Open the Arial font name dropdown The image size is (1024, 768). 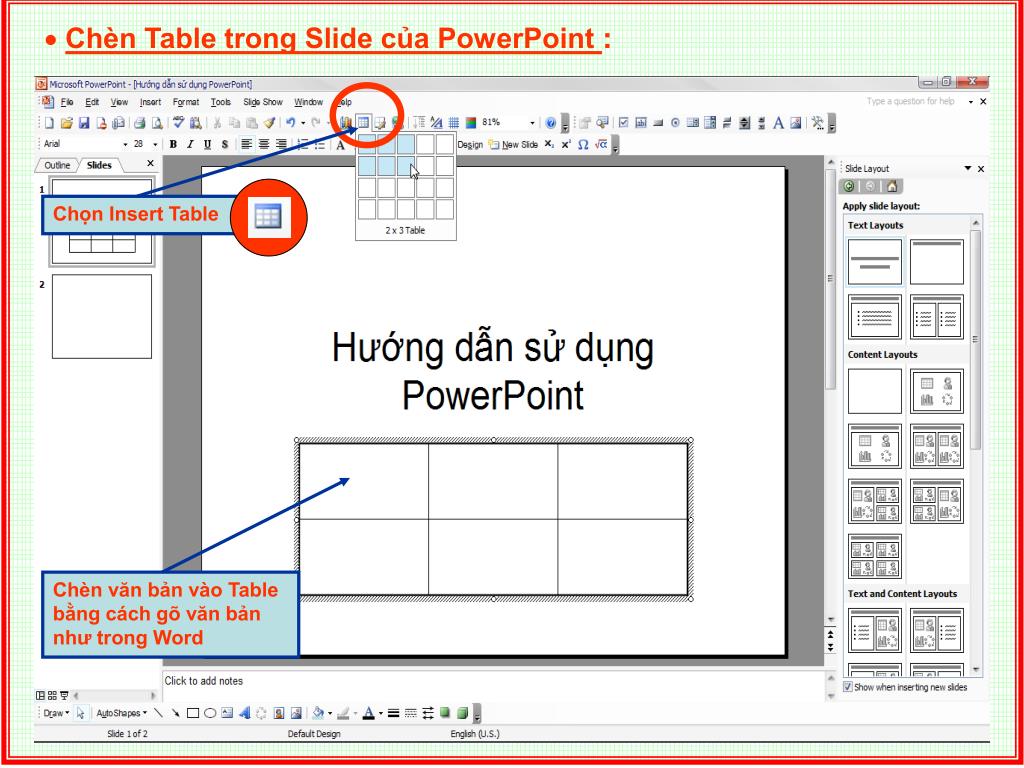pyautogui.click(x=125, y=144)
